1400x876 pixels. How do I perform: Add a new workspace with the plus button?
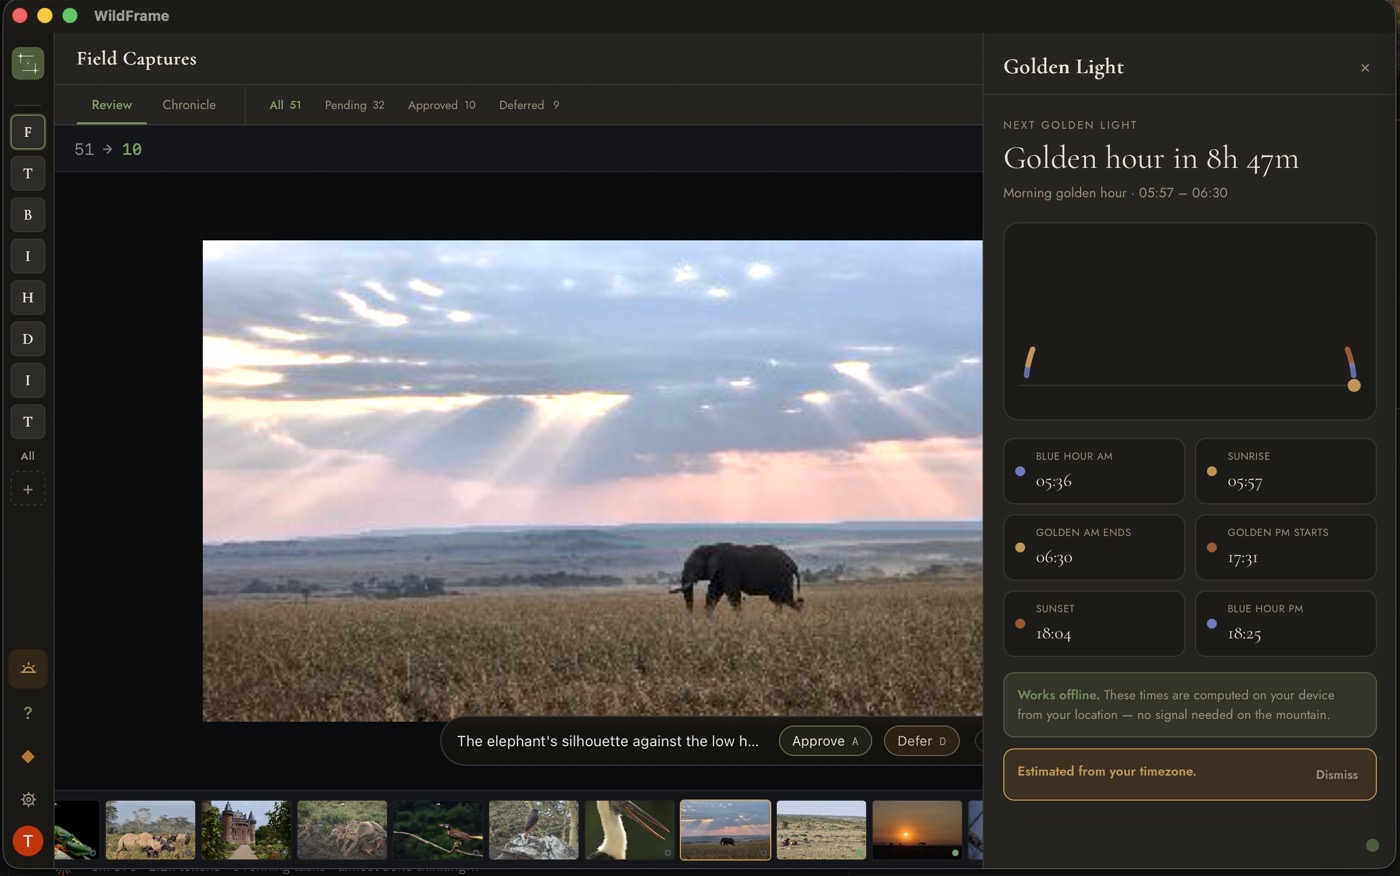[x=28, y=490]
